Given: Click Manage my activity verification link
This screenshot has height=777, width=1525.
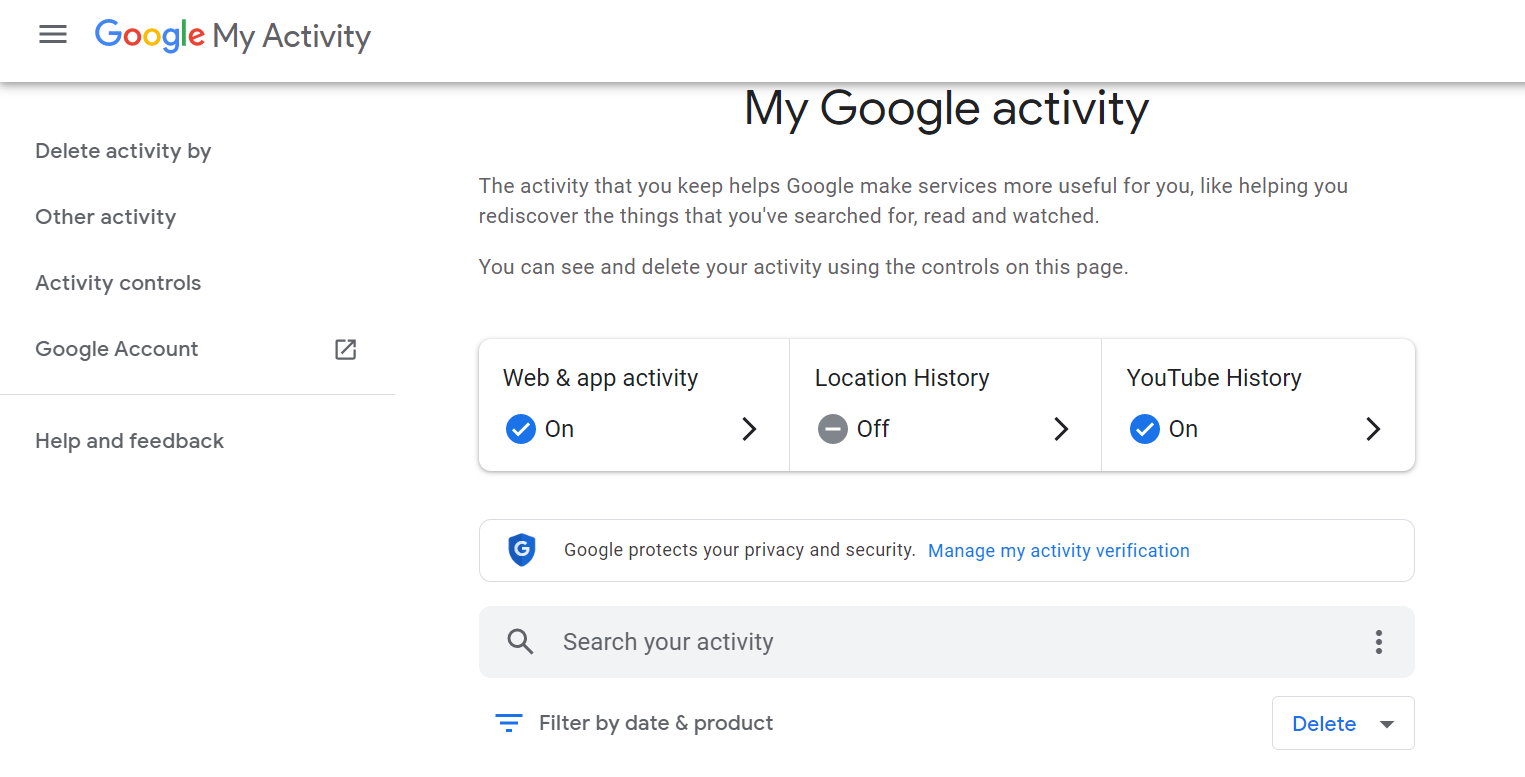Looking at the screenshot, I should click(1059, 551).
